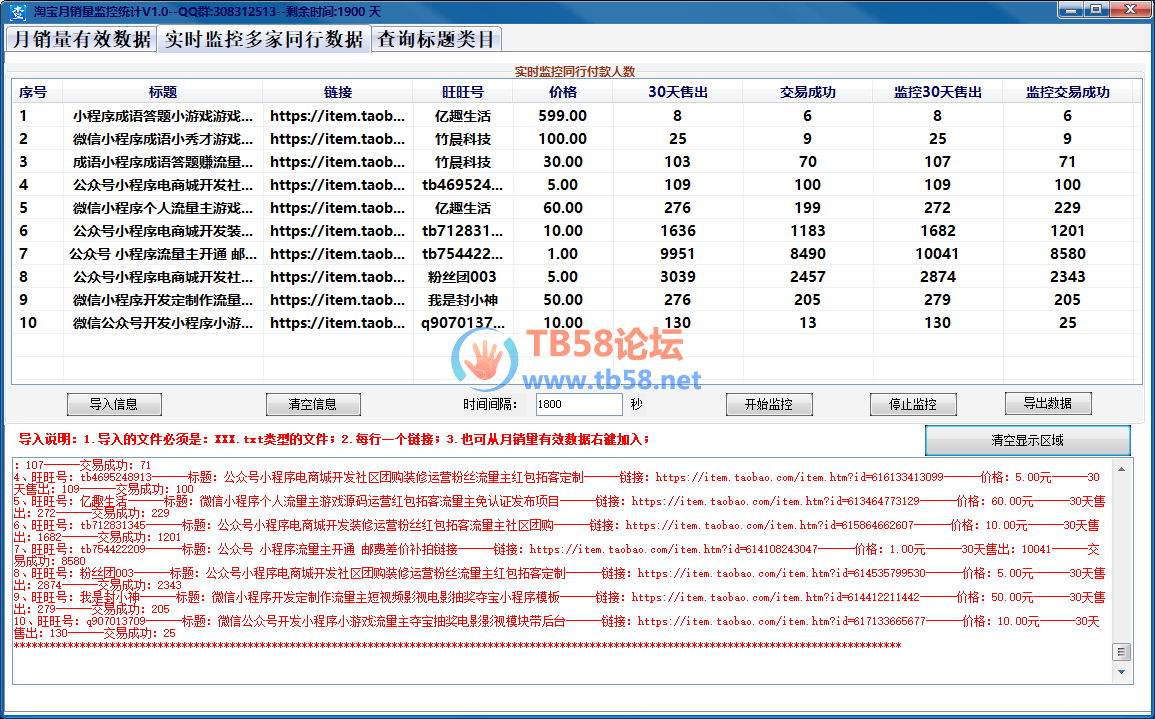Sort by 监控30天售出 column header

[938, 92]
